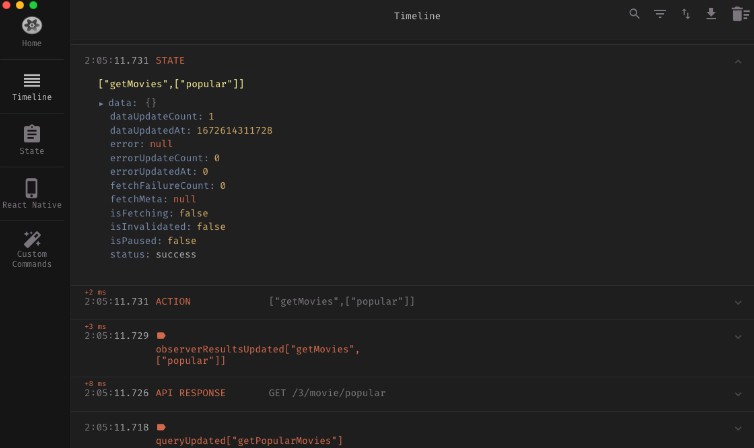This screenshot has height=448, width=754.
Task: Click the status: success row
Action: point(153,254)
